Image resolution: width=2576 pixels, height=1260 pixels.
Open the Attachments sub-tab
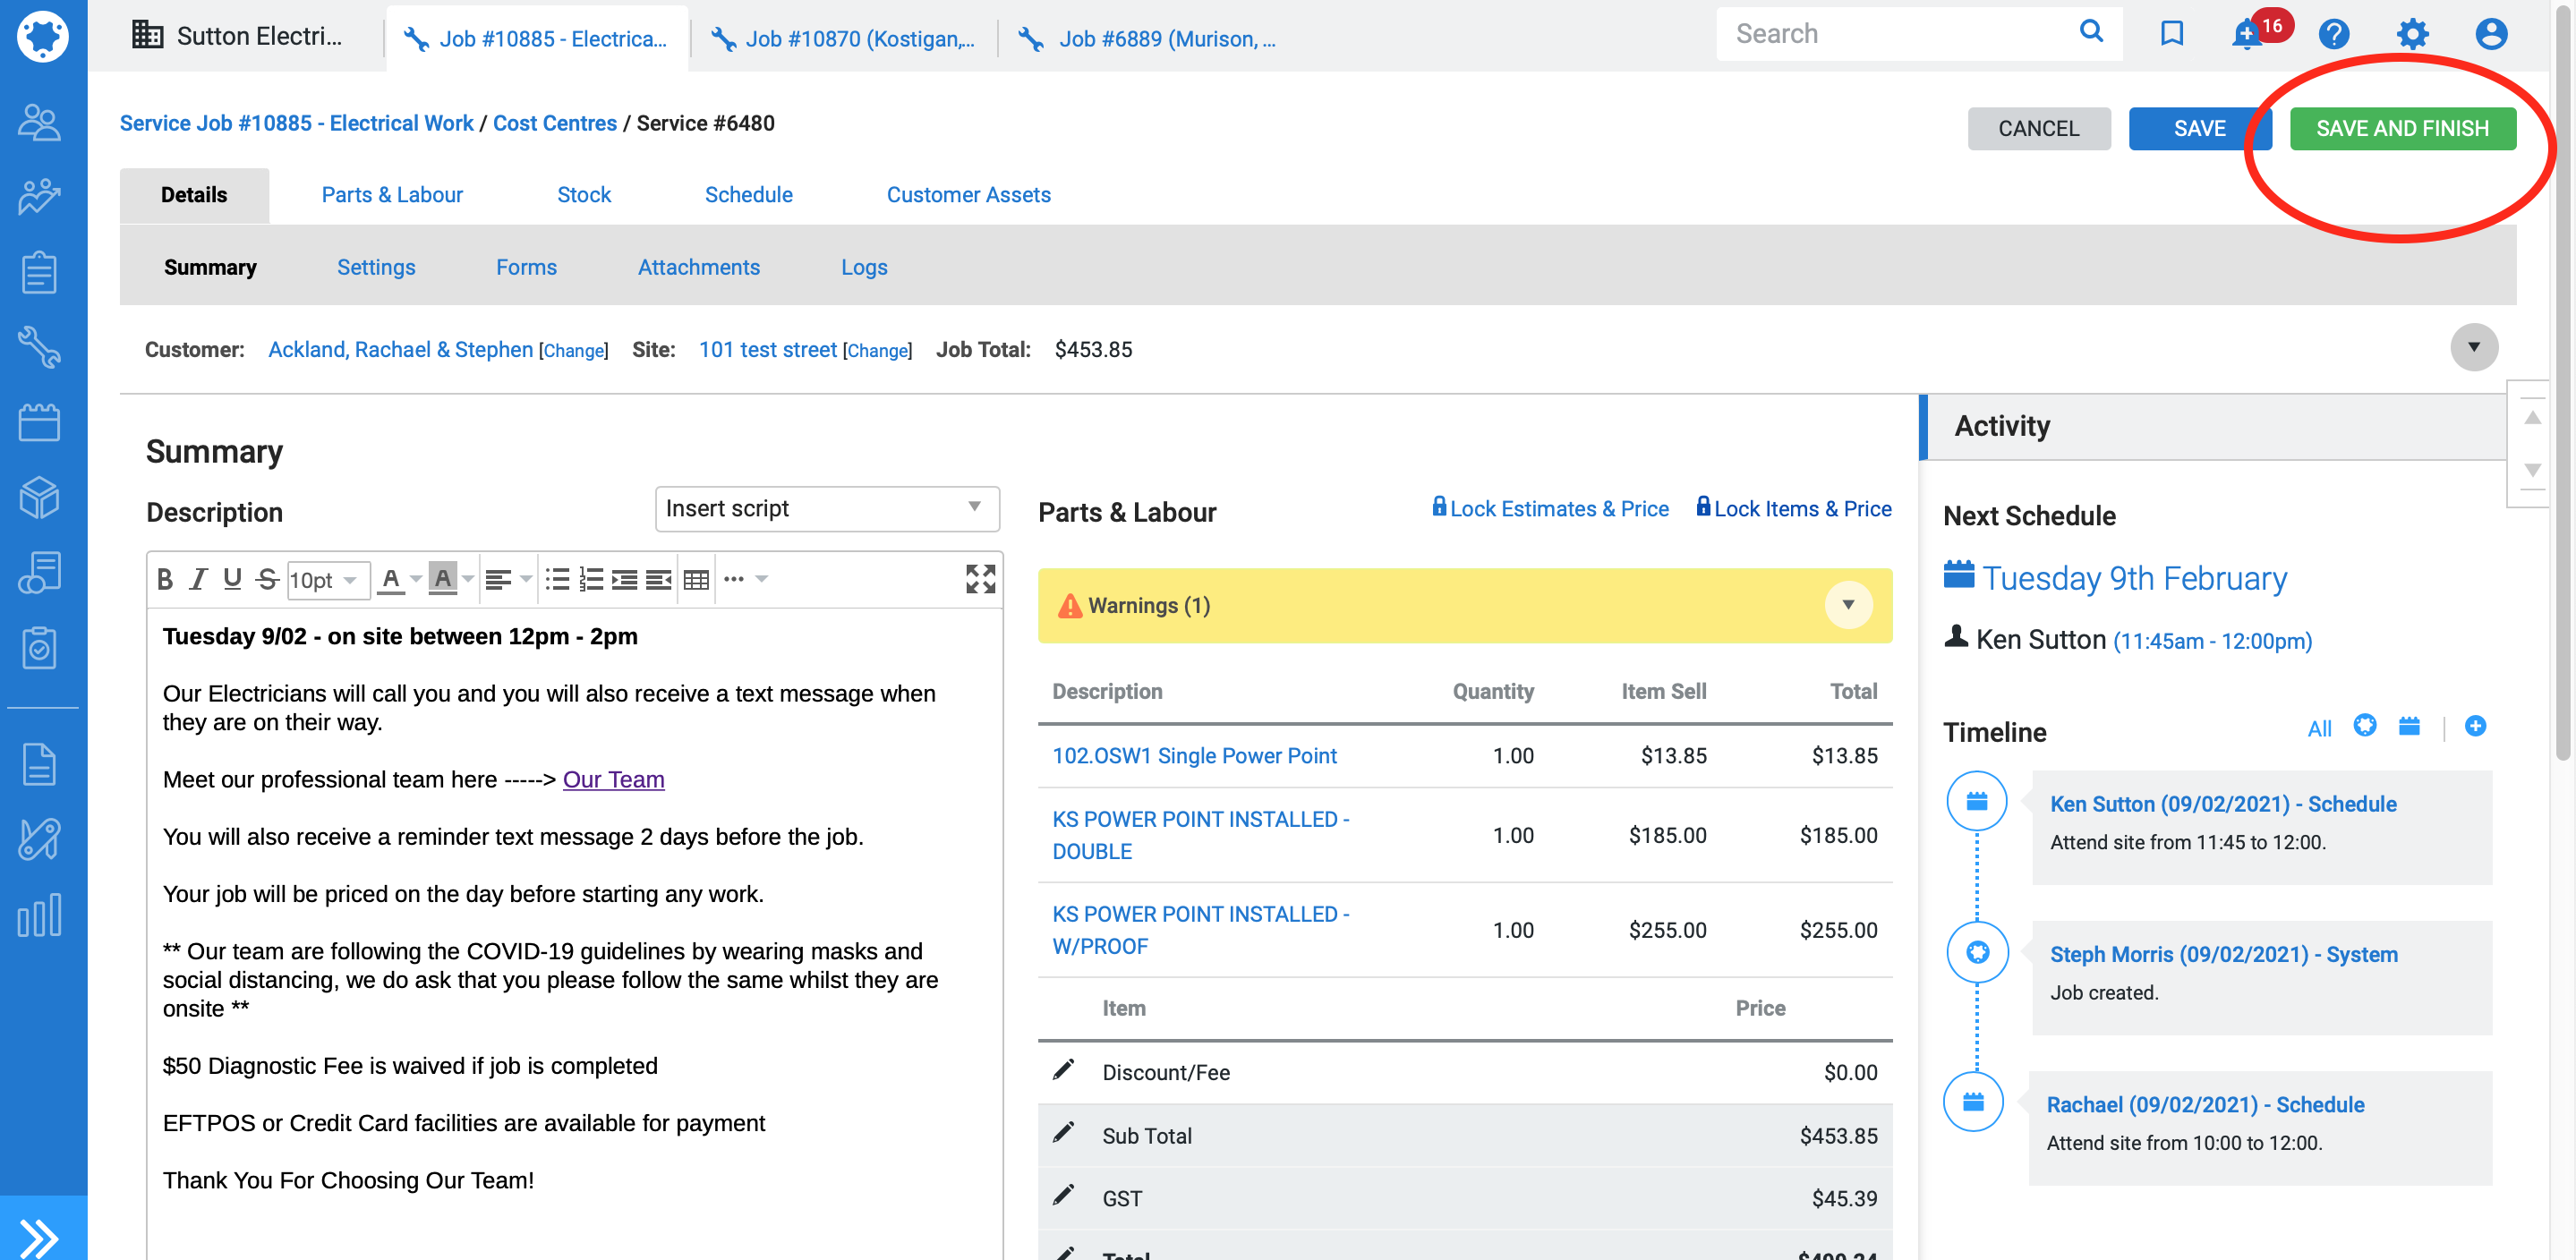point(698,267)
